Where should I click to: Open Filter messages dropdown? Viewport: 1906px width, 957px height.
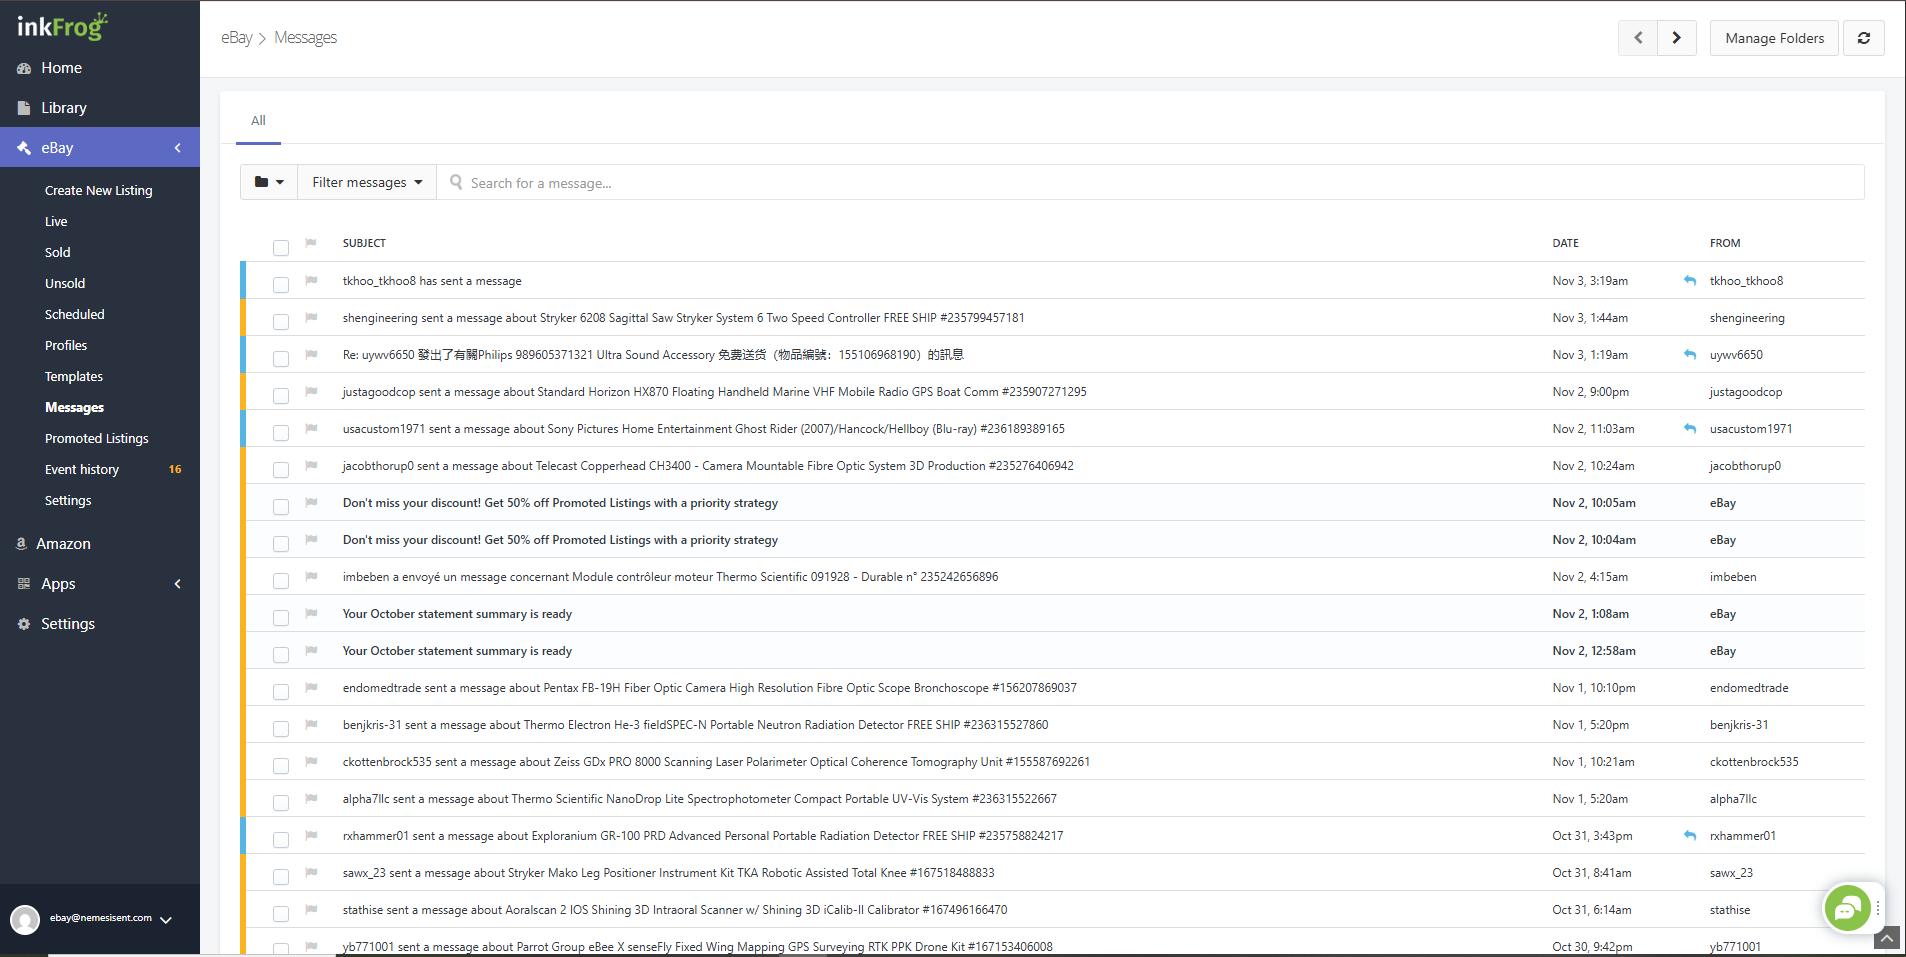tap(367, 182)
